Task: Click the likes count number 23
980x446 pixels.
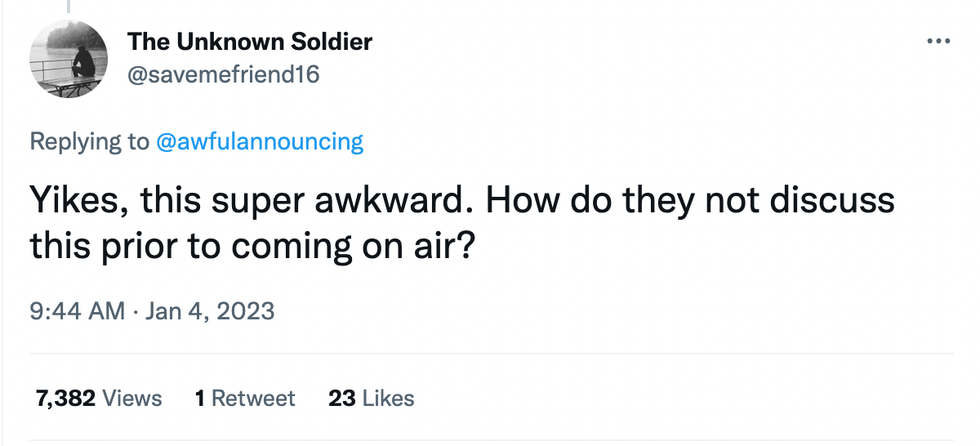Action: (x=342, y=398)
